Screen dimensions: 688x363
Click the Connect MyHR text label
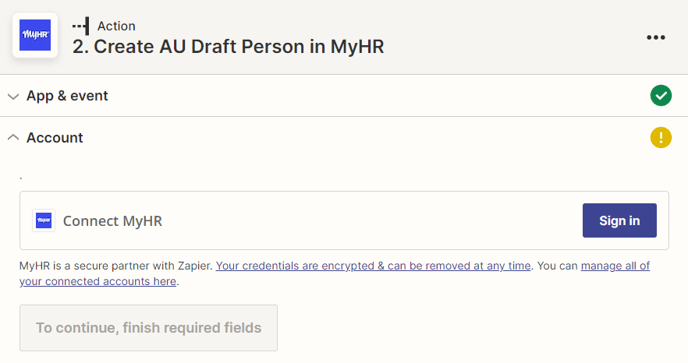coord(112,221)
